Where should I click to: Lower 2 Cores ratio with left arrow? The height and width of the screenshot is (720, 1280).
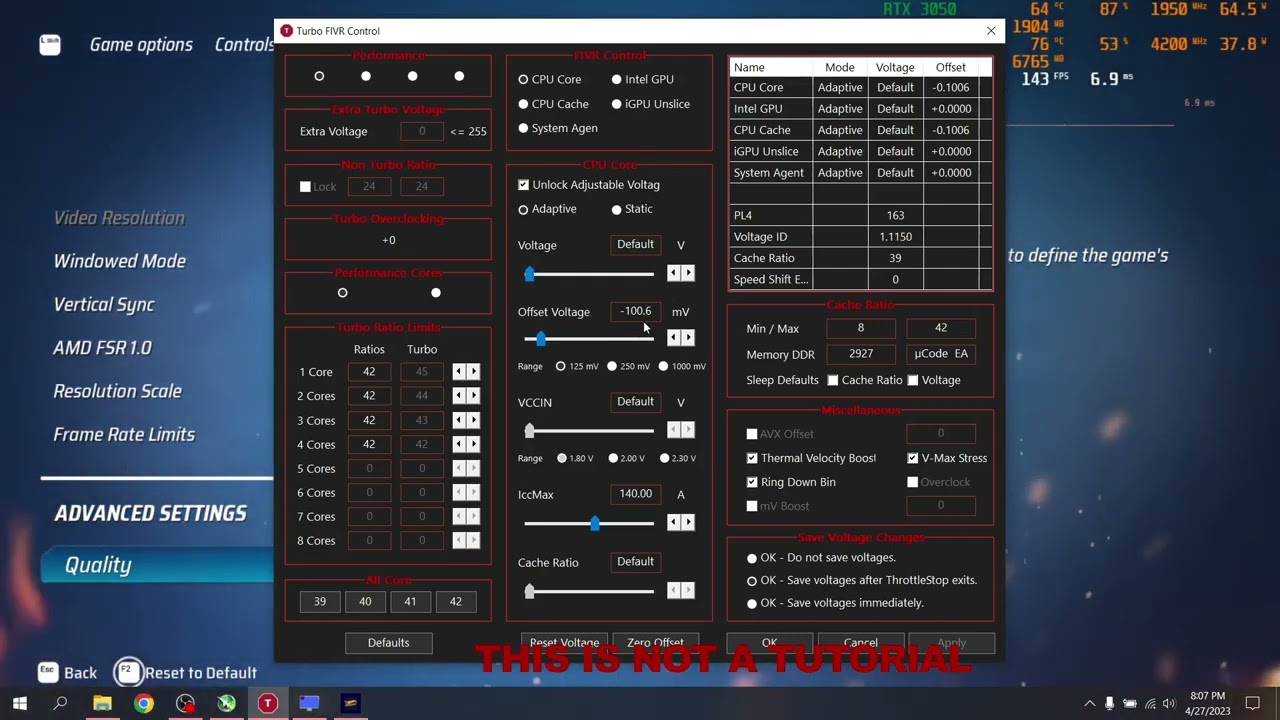459,396
